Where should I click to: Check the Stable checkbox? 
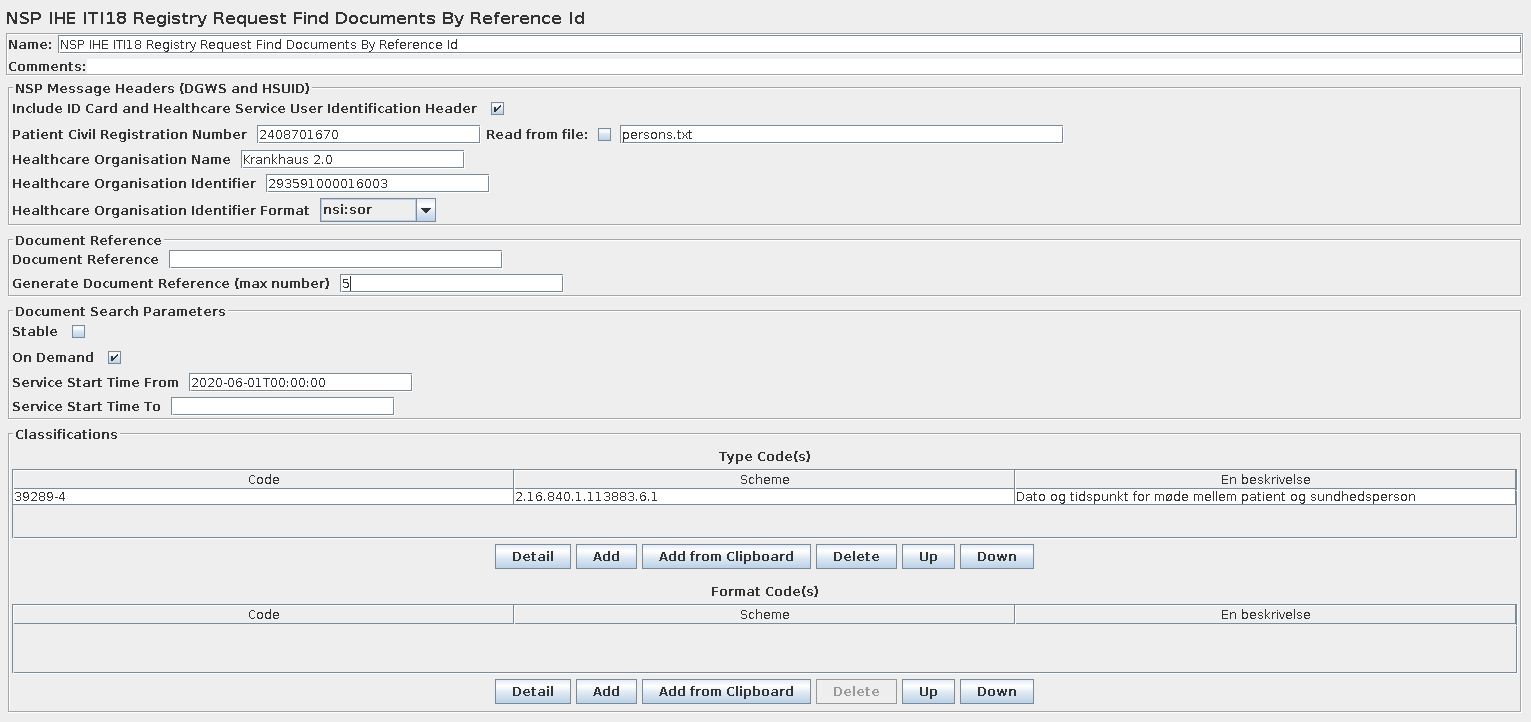pos(79,332)
